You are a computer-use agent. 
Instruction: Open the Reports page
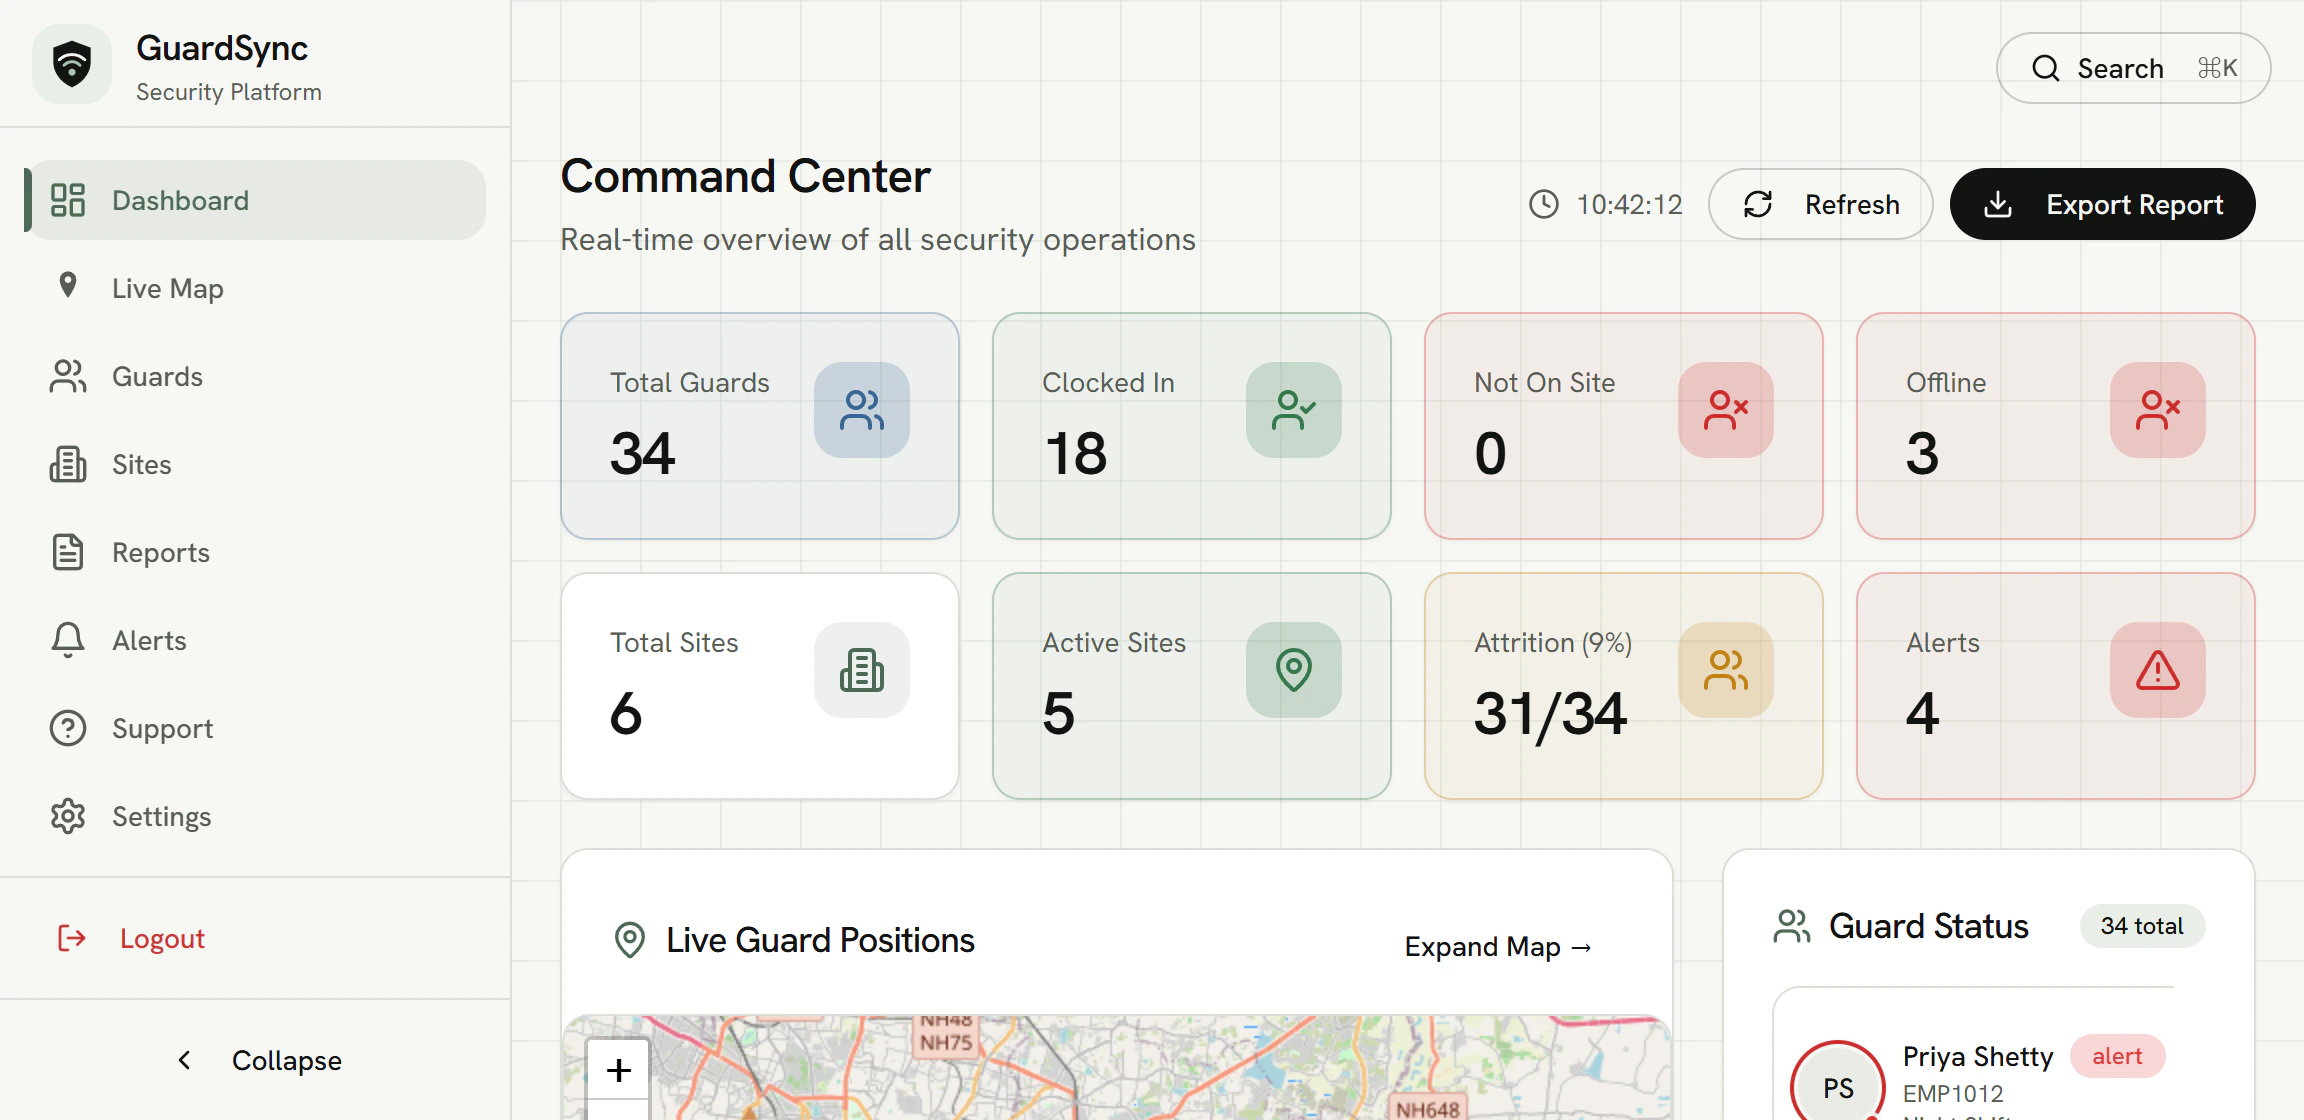tap(255, 552)
